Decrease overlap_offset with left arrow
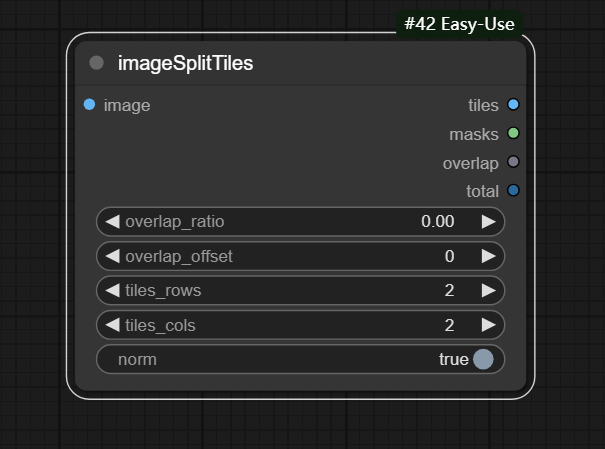605x449 pixels. point(112,256)
